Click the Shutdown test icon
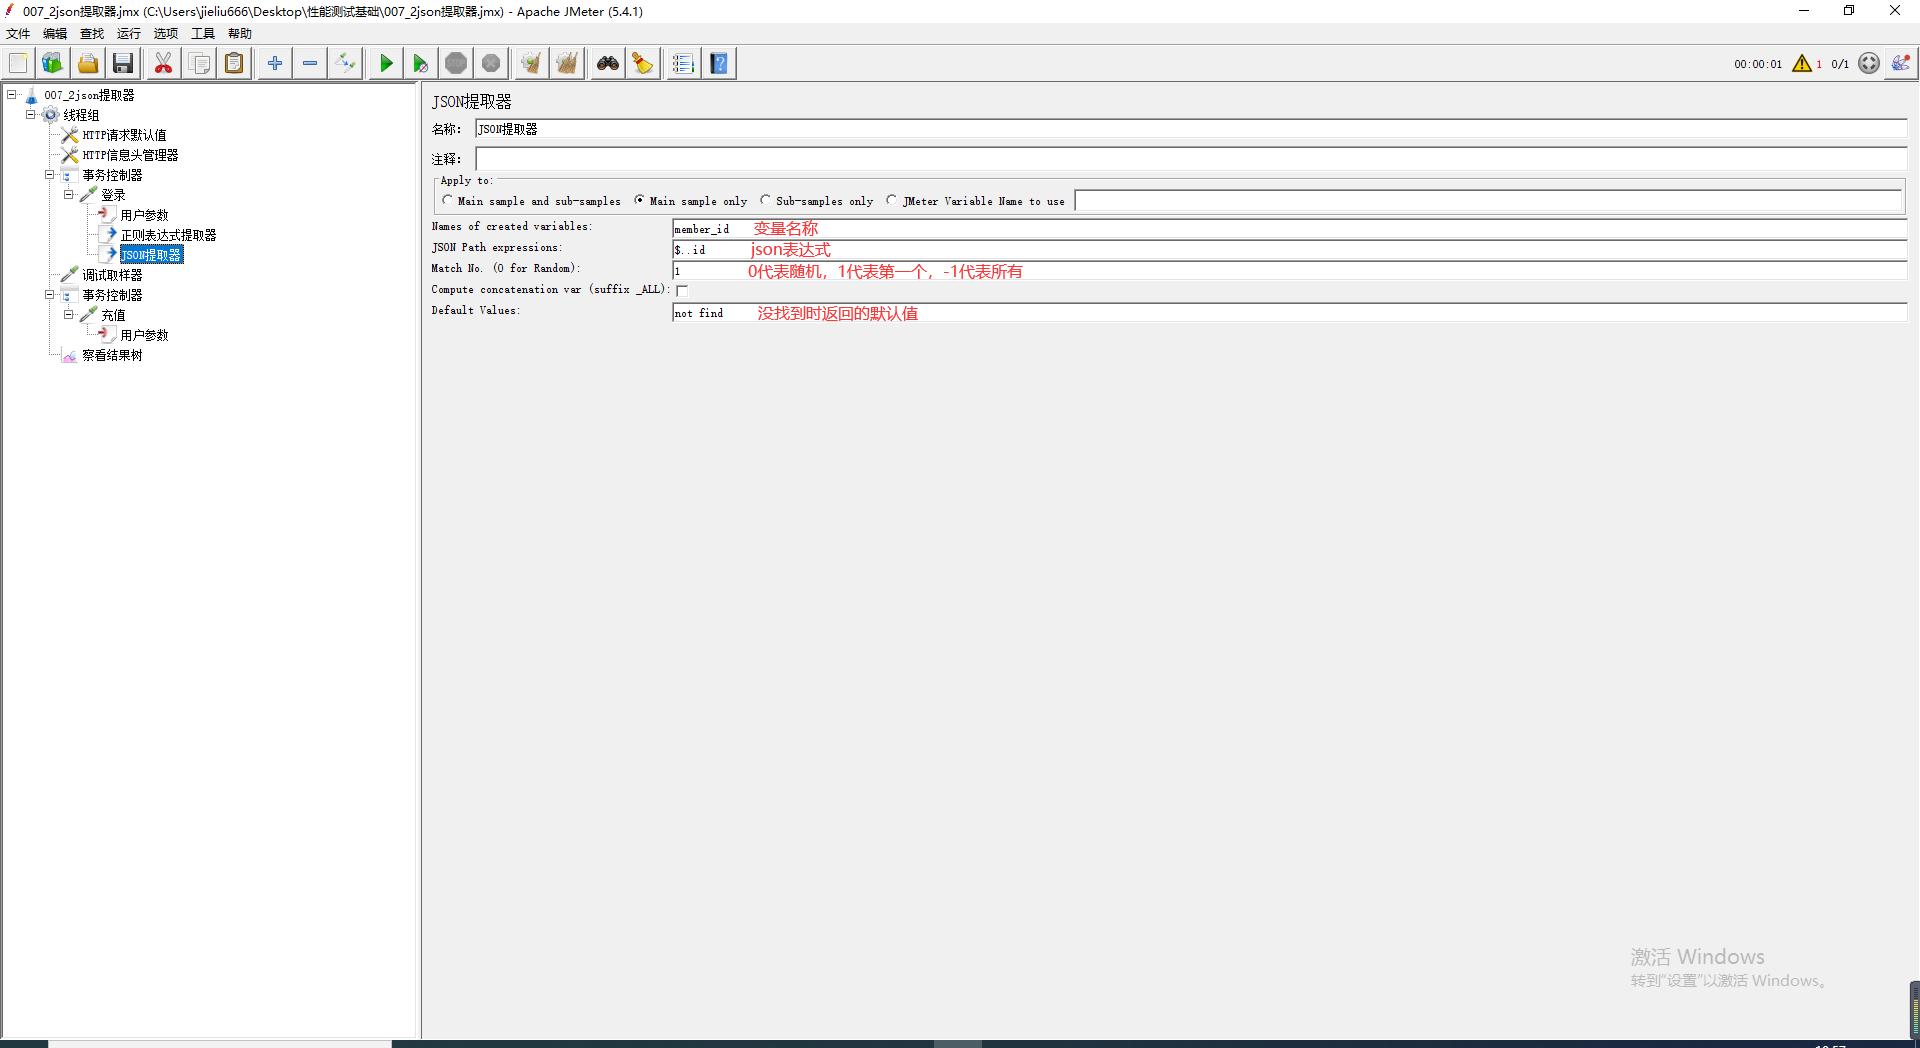The width and height of the screenshot is (1920, 1048). point(491,63)
